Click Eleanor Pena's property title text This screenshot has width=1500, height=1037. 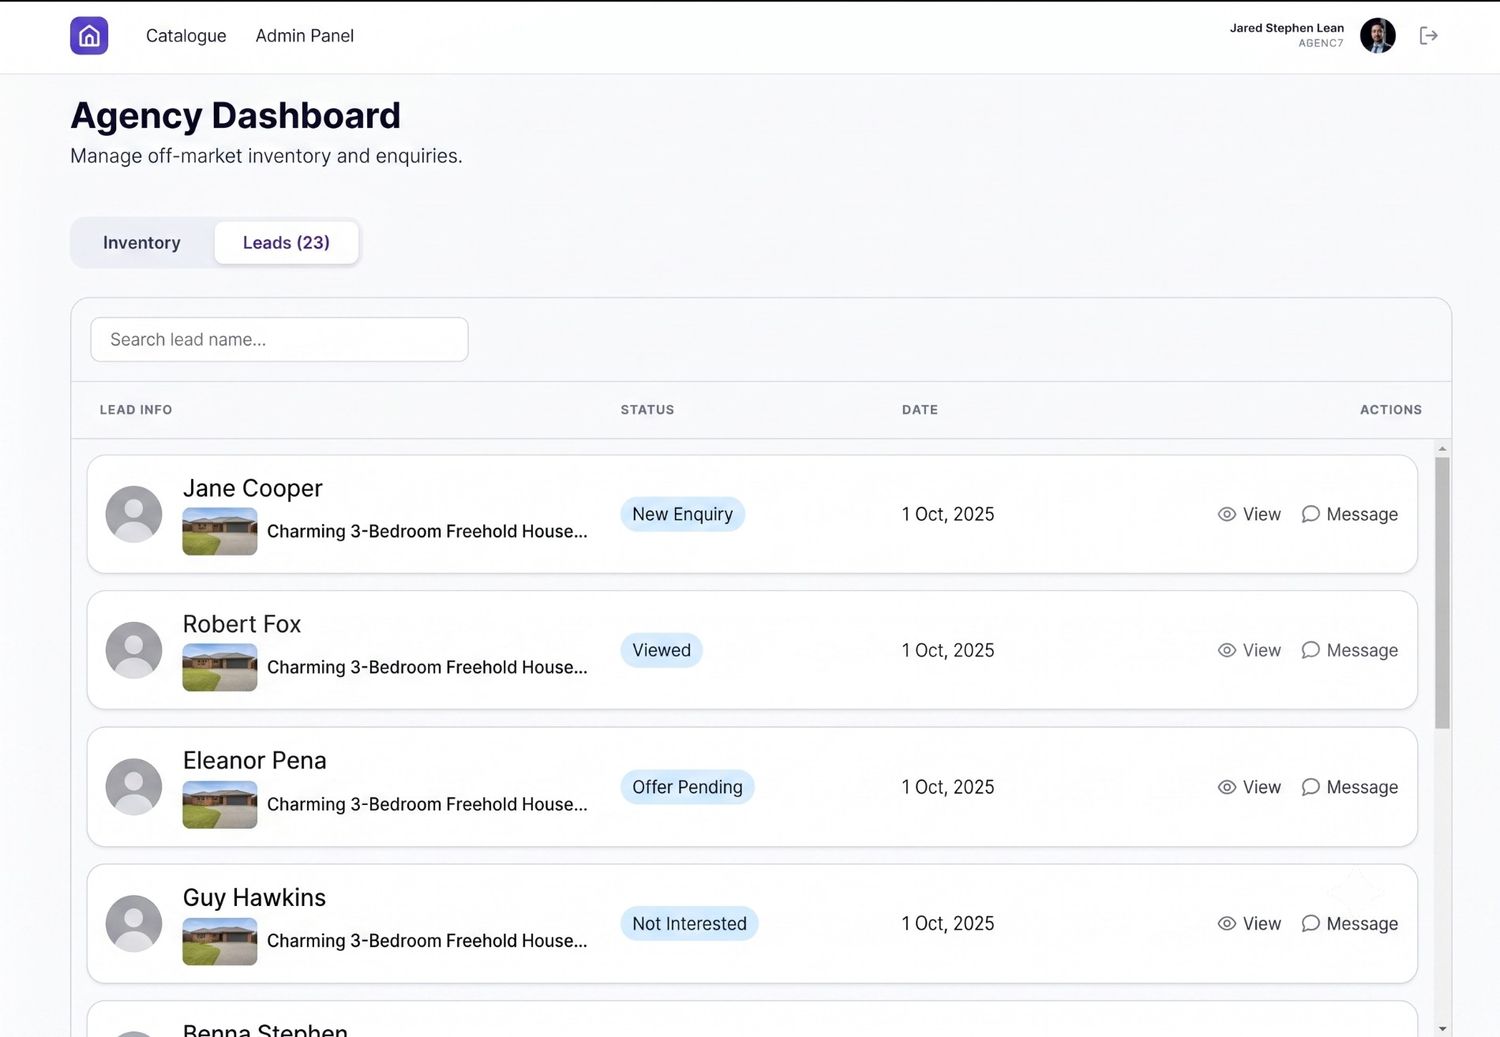(x=427, y=804)
